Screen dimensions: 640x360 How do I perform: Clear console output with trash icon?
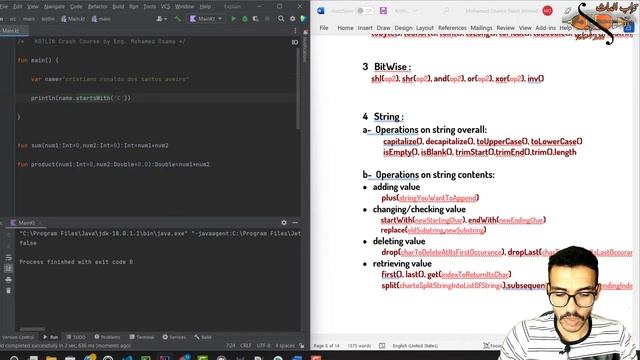click(8, 291)
